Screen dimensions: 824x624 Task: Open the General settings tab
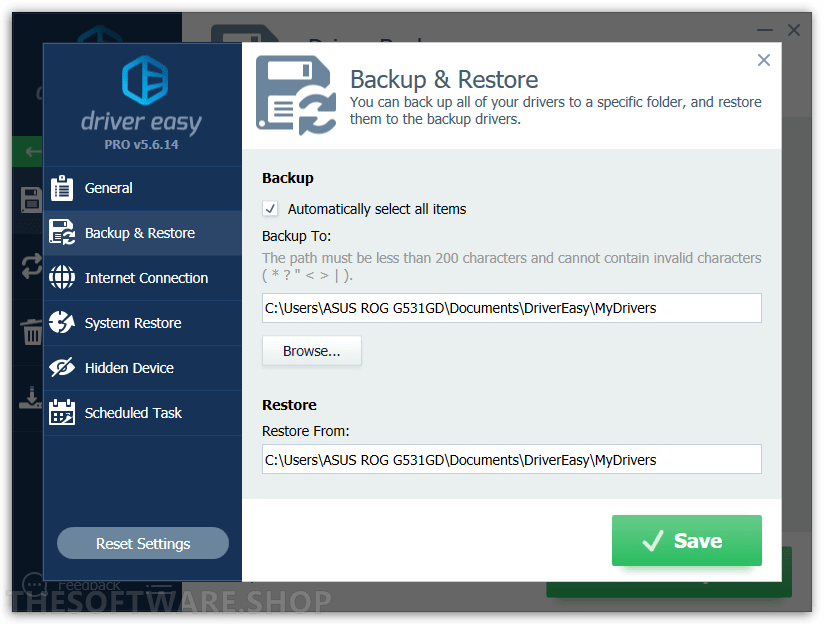pyautogui.click(x=142, y=188)
